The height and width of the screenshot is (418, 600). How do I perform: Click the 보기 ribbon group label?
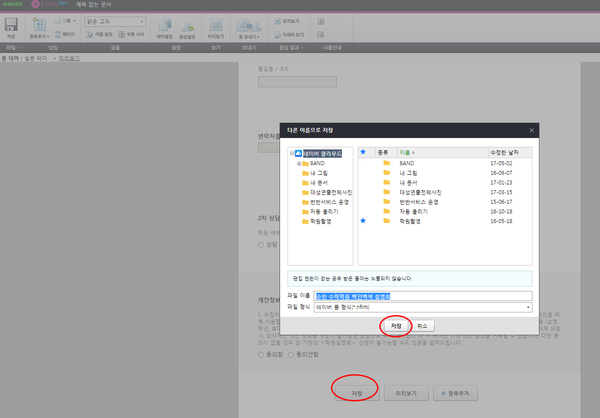[216, 48]
